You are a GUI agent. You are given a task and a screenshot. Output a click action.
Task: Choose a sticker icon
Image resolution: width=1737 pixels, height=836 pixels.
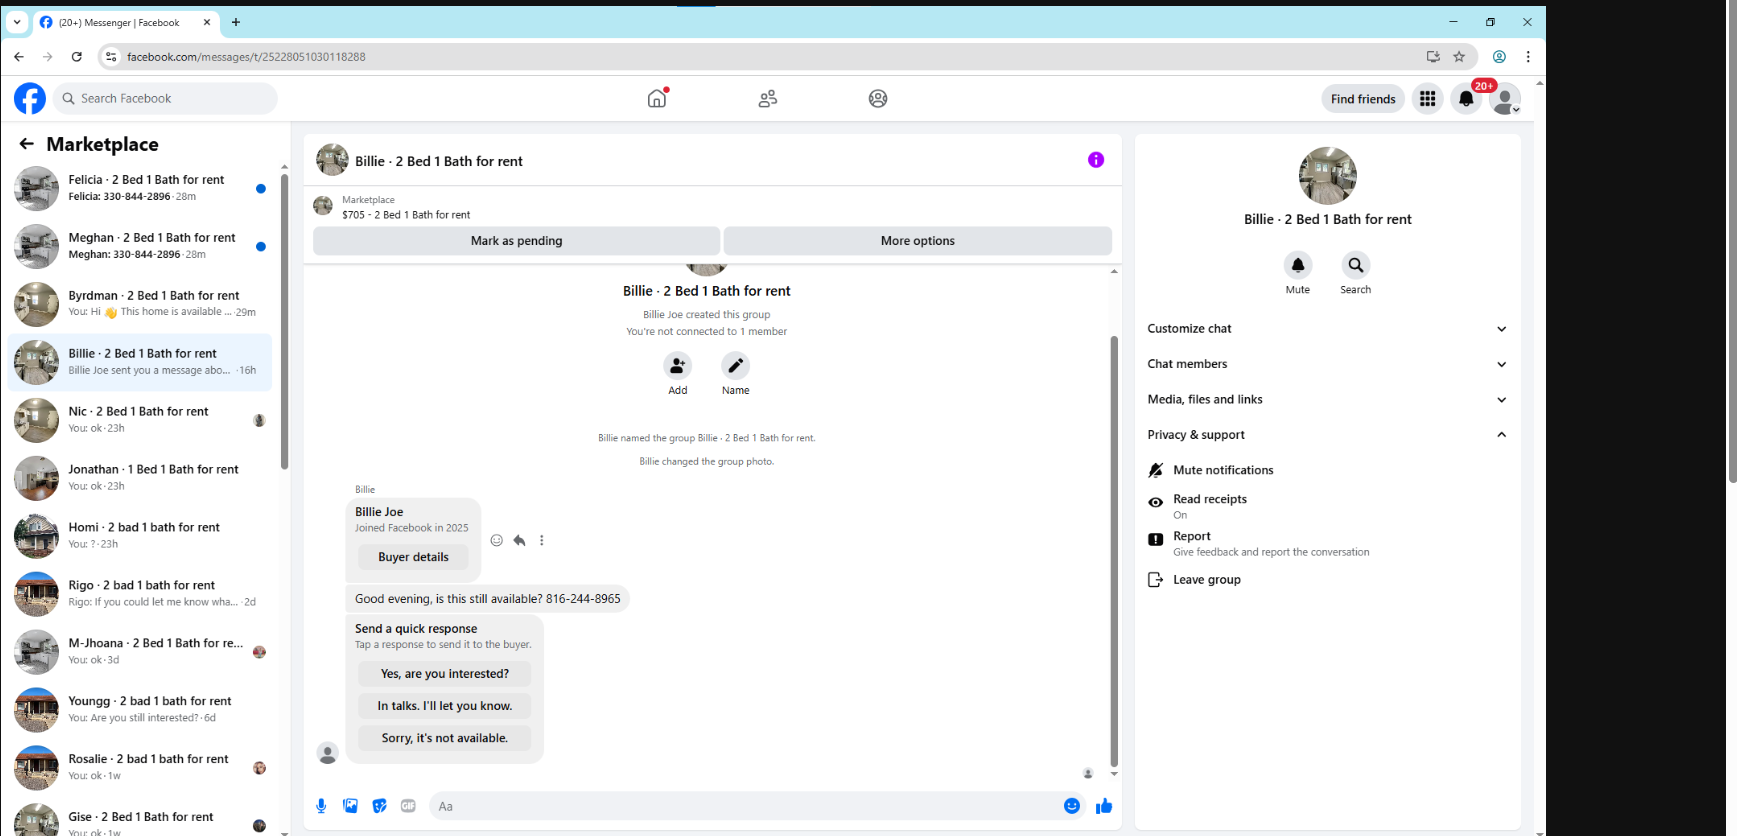tap(379, 806)
